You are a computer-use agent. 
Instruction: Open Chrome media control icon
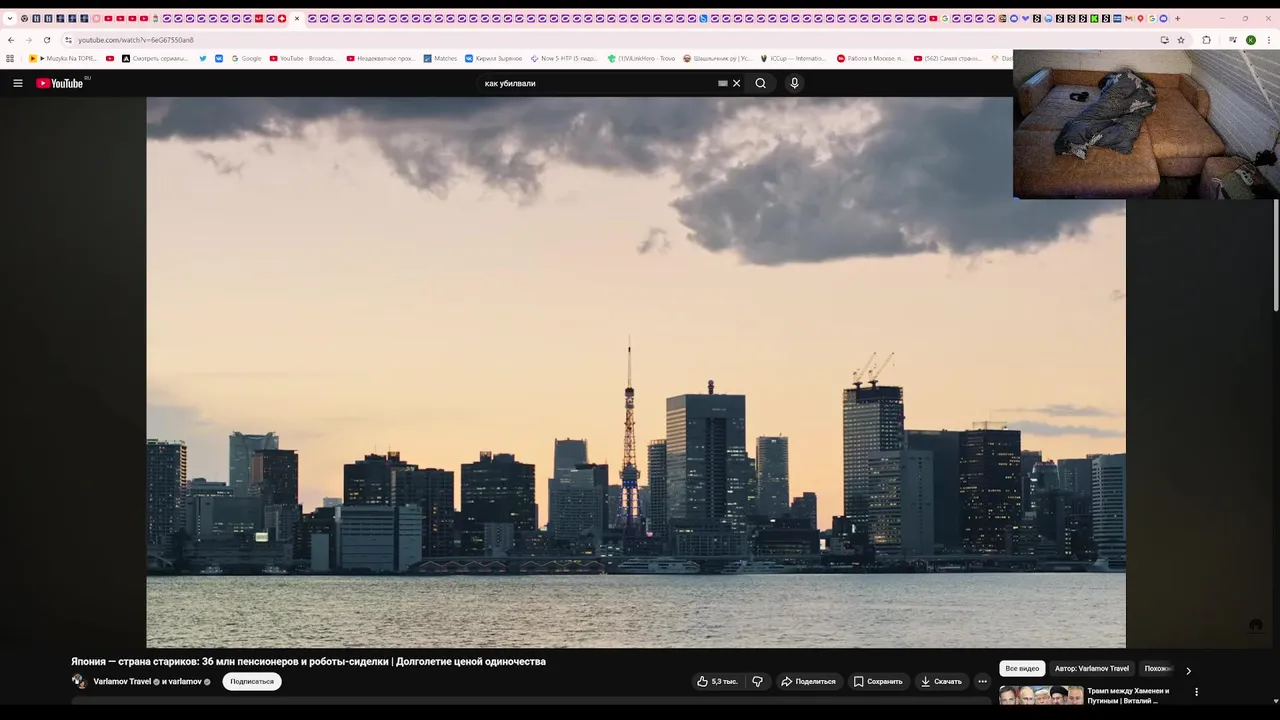pos(1233,40)
